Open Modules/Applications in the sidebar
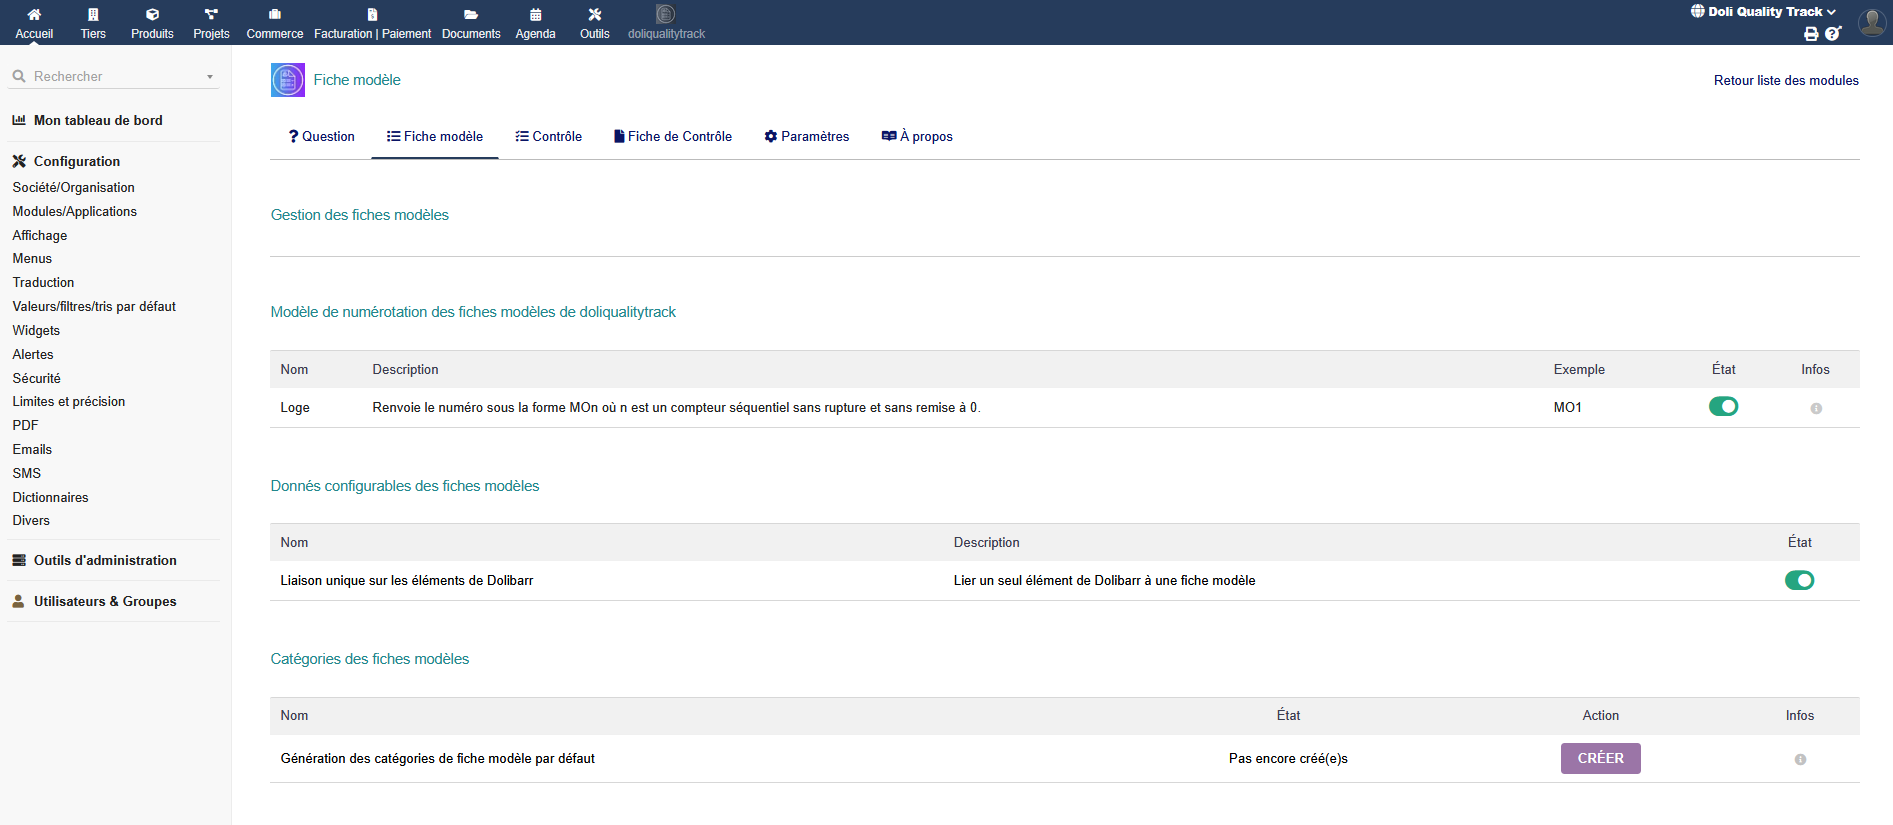Screen dimensions: 1893x825 [x=75, y=212]
